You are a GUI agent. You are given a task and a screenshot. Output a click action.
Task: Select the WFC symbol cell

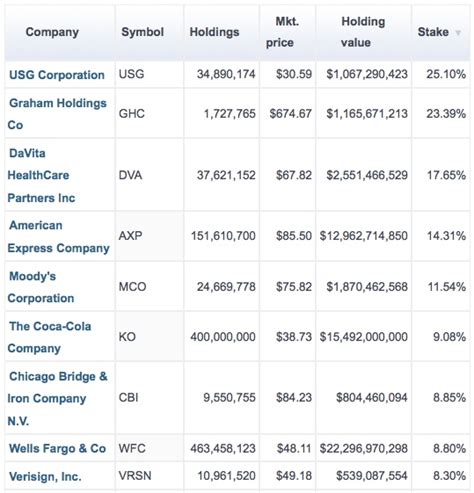click(x=149, y=448)
